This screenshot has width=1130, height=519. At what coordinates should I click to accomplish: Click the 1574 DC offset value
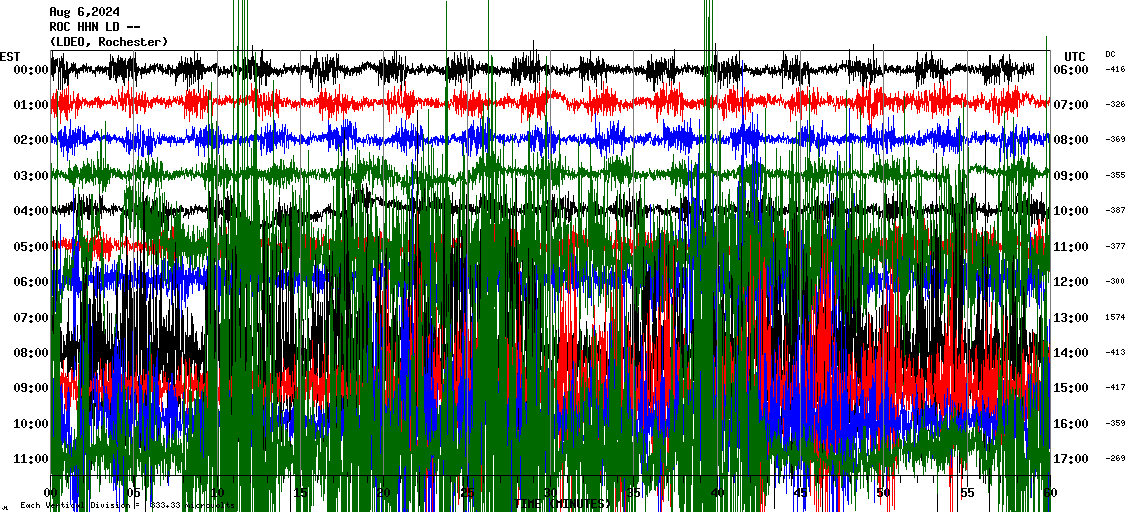(1115, 318)
